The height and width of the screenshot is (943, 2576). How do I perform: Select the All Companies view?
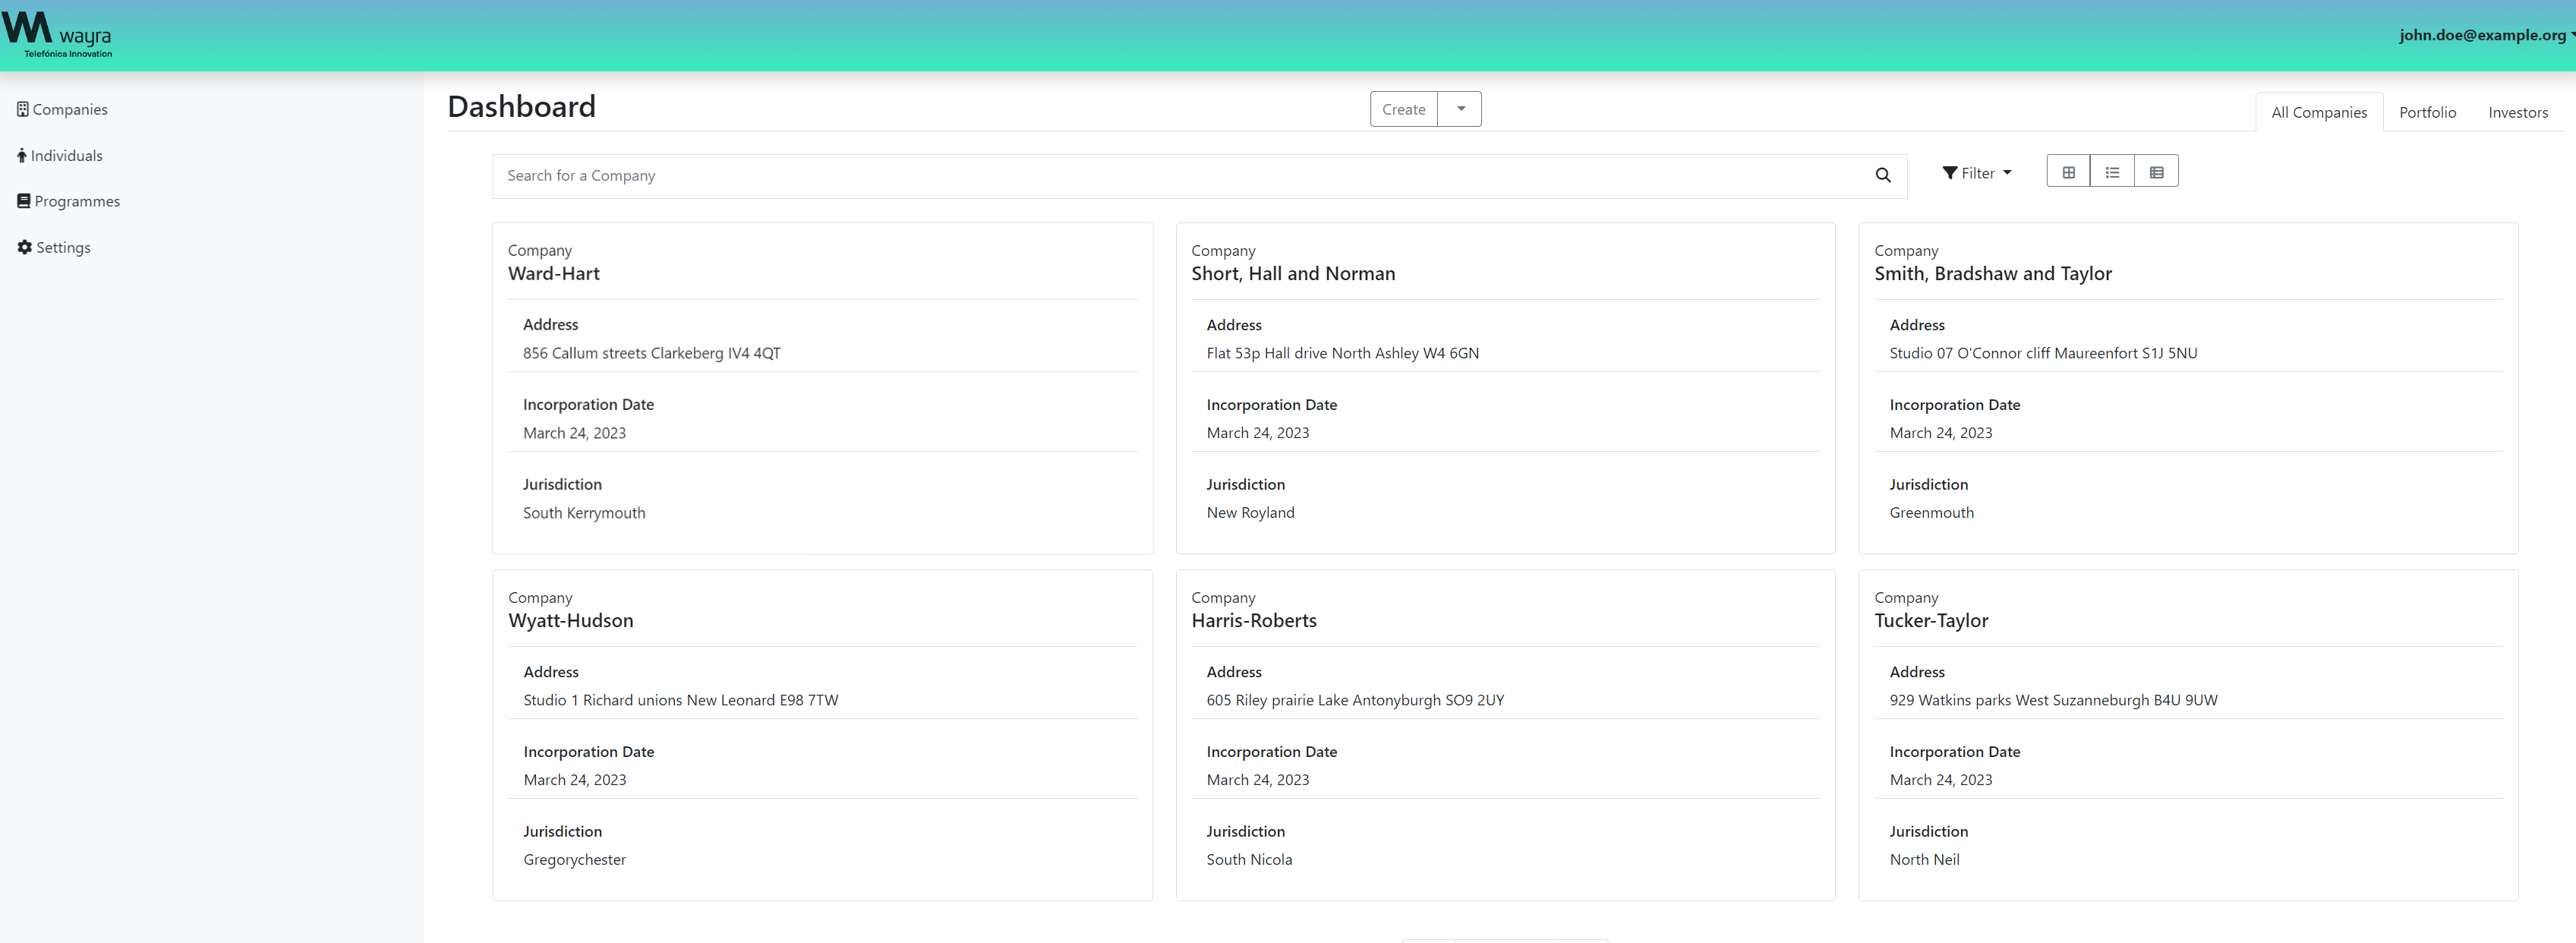click(2319, 112)
